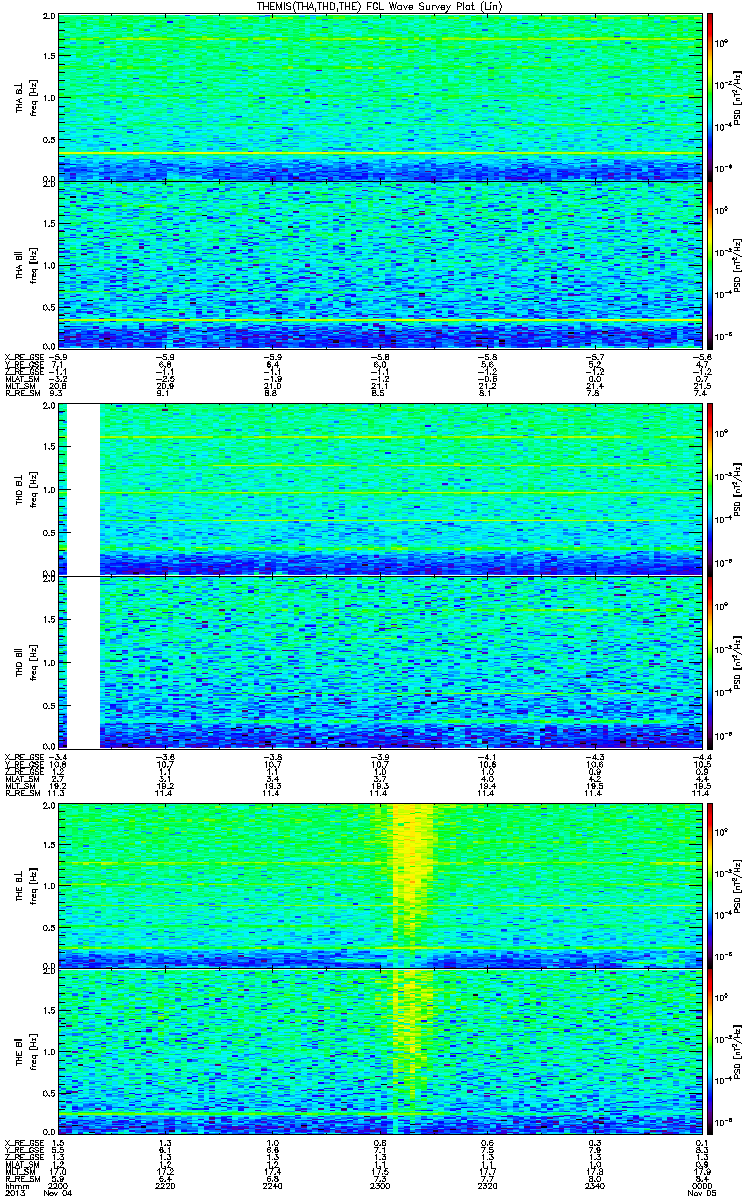
Task: Click the '1.0' frequency tick on THE B⊥ axis
Action: point(50,886)
